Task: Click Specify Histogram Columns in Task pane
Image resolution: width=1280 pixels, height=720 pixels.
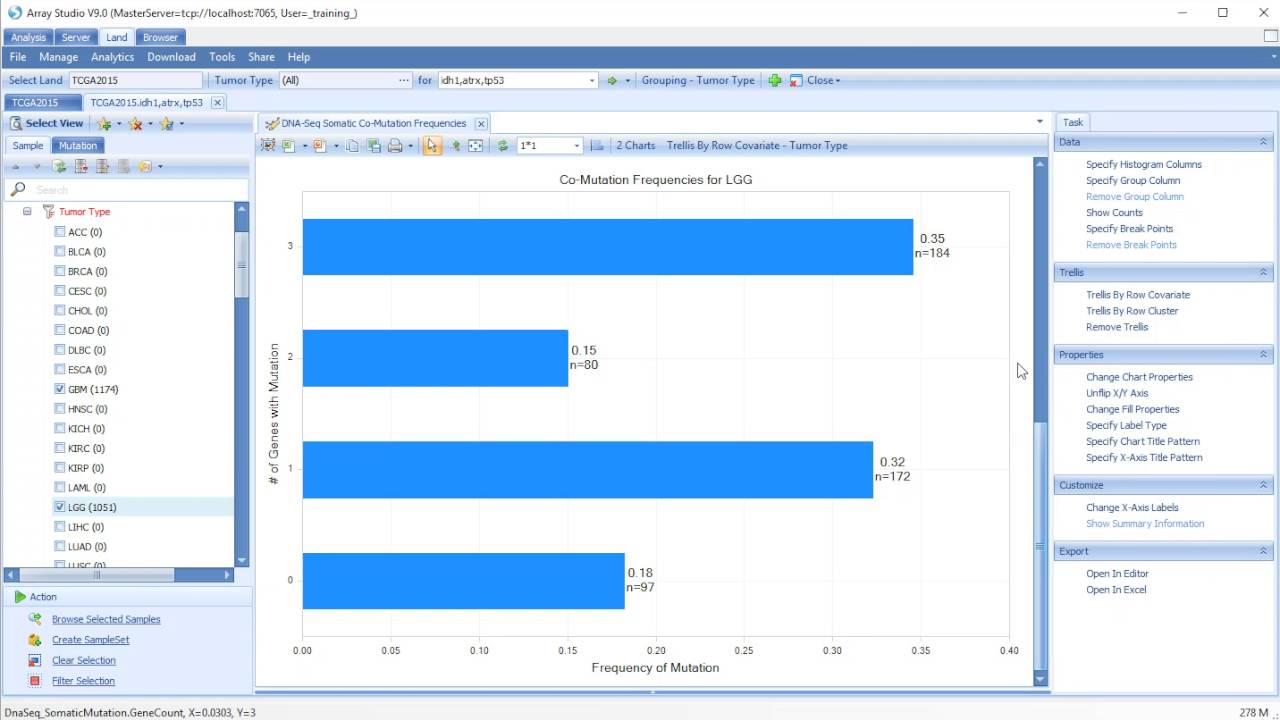Action: click(x=1144, y=164)
